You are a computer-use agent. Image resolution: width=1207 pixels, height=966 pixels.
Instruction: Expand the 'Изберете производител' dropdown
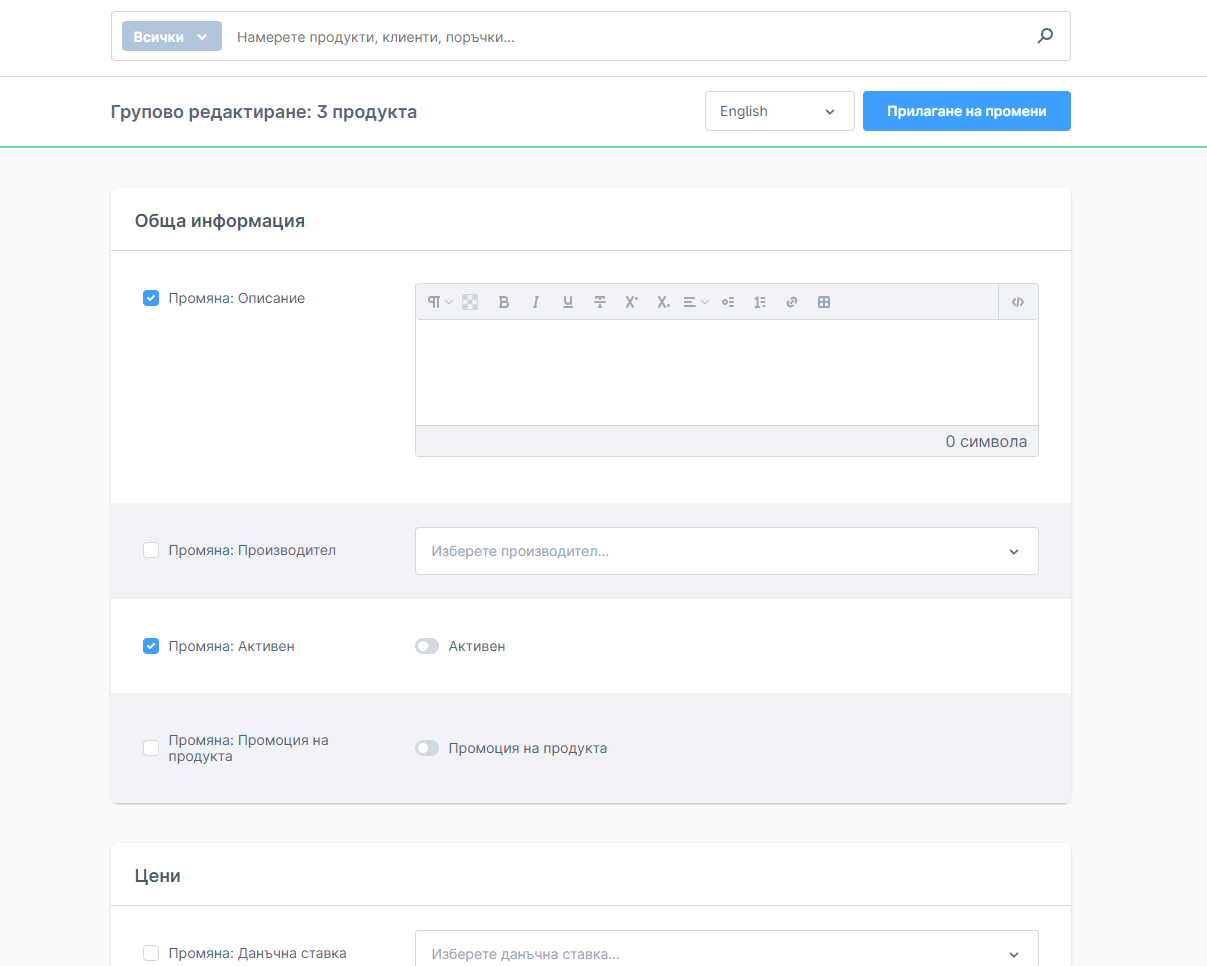726,551
